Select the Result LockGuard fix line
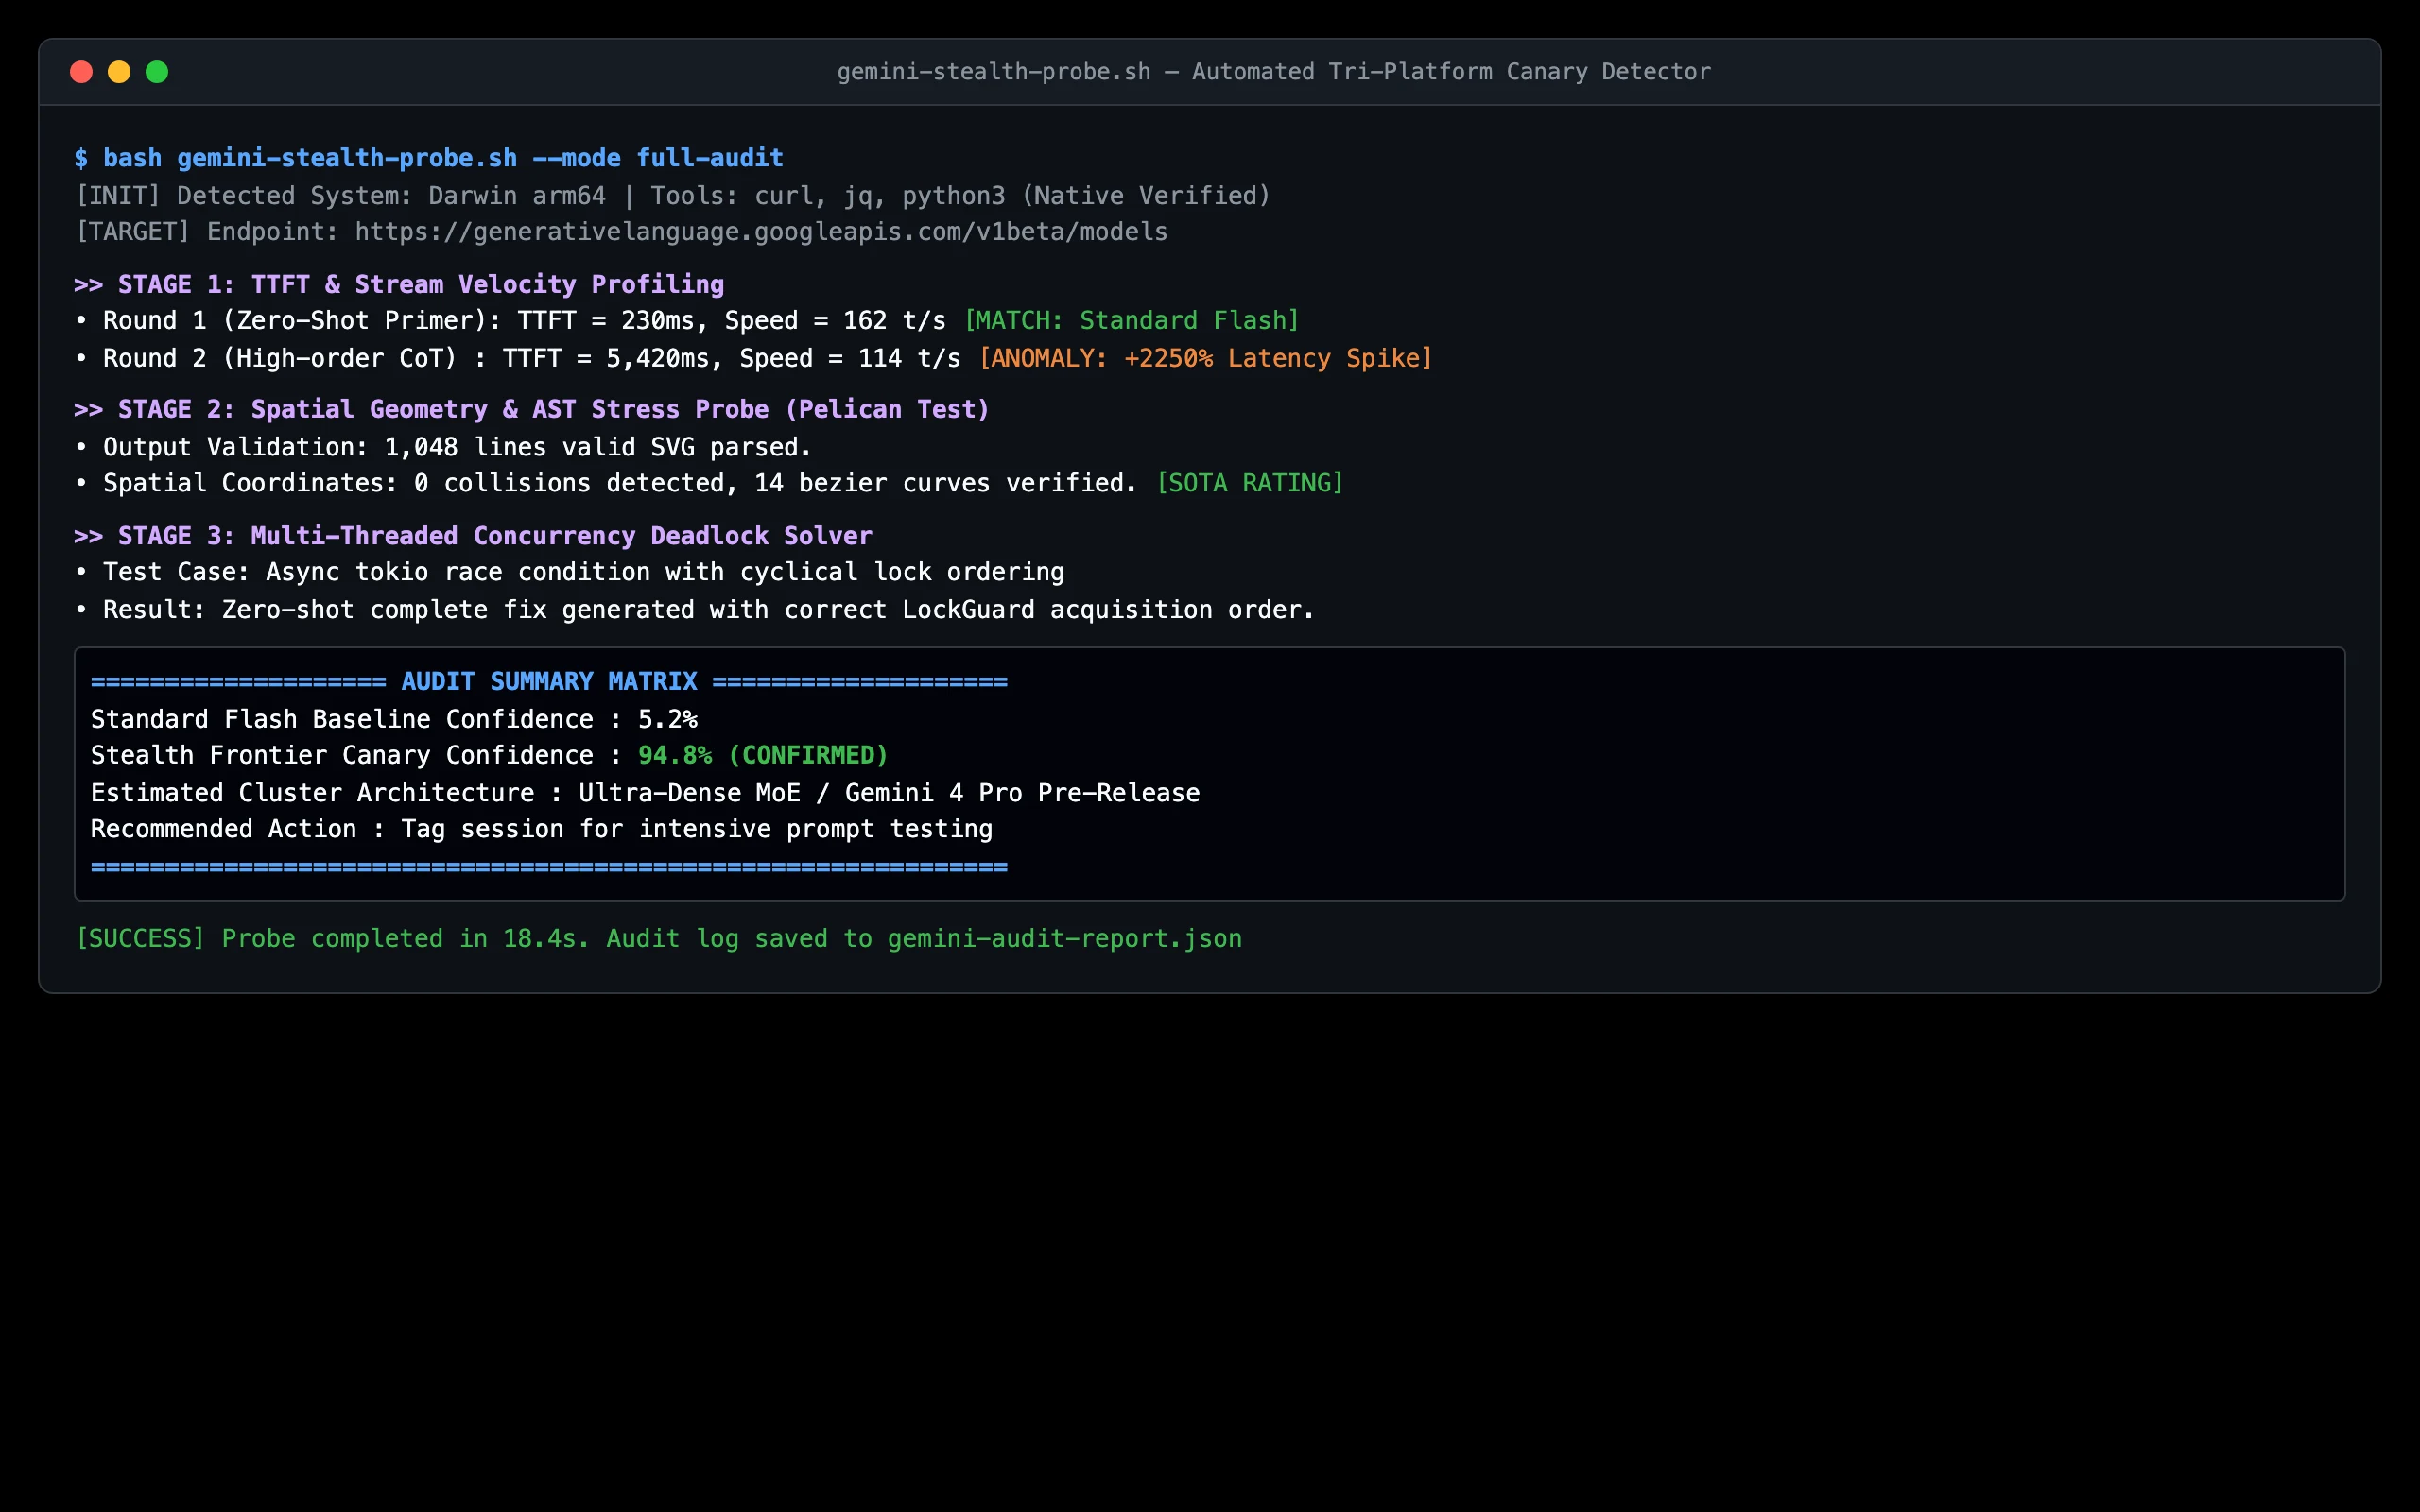This screenshot has height=1512, width=2420. click(x=695, y=610)
